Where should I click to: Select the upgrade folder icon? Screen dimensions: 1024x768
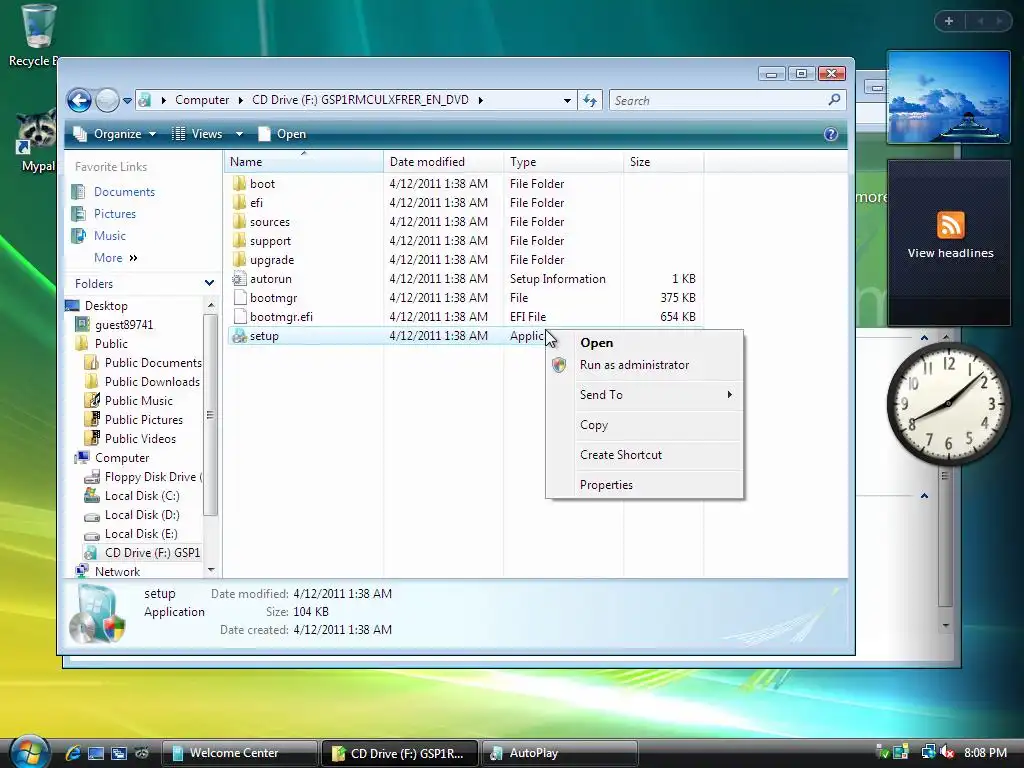tap(240, 259)
